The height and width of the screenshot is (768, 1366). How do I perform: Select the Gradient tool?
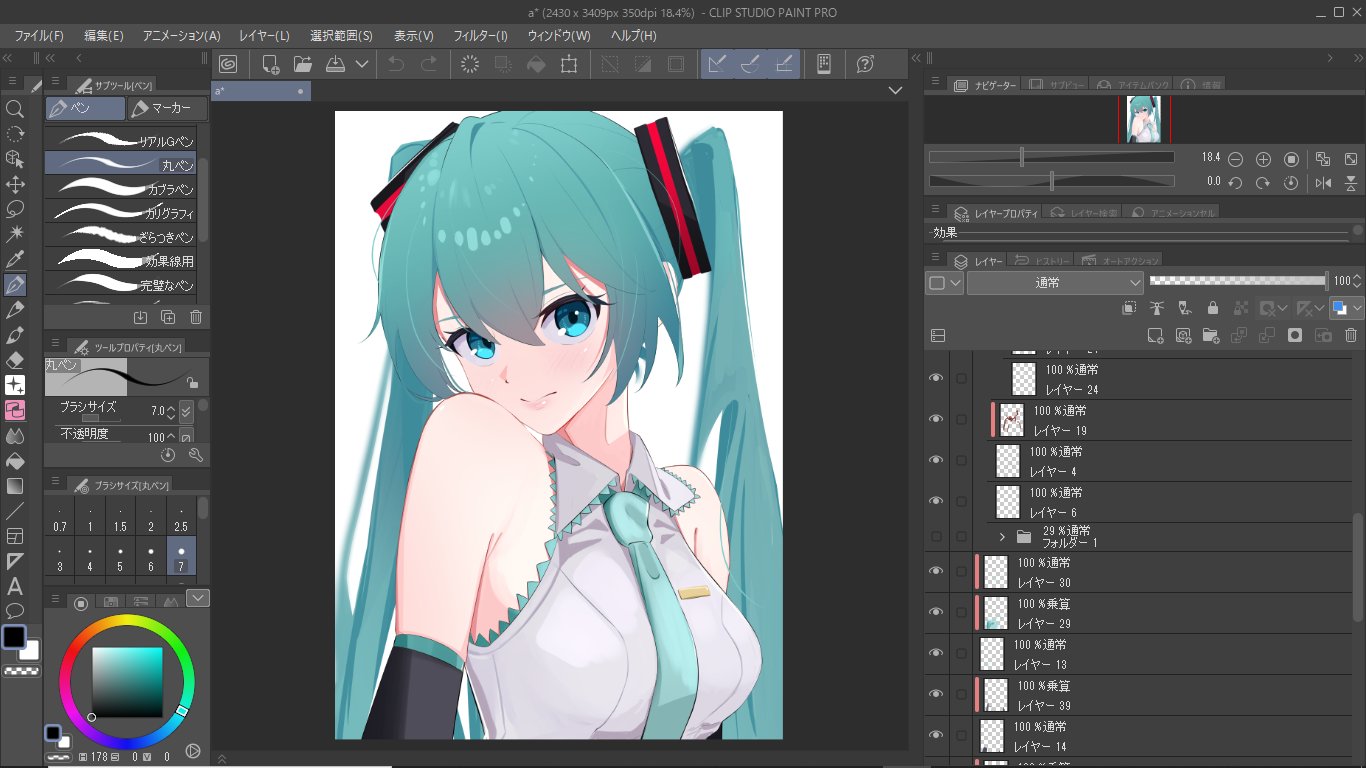15,486
